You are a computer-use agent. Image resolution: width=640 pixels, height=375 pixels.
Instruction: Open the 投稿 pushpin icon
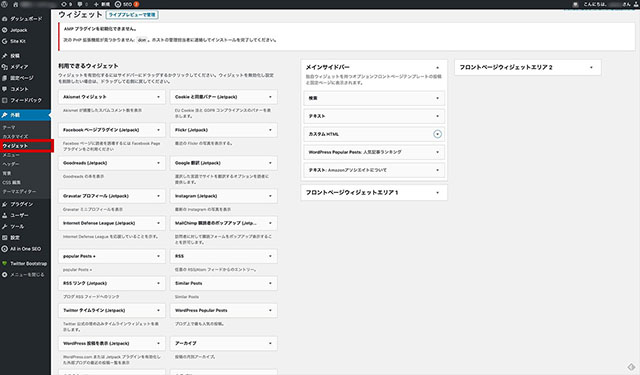tap(4, 55)
